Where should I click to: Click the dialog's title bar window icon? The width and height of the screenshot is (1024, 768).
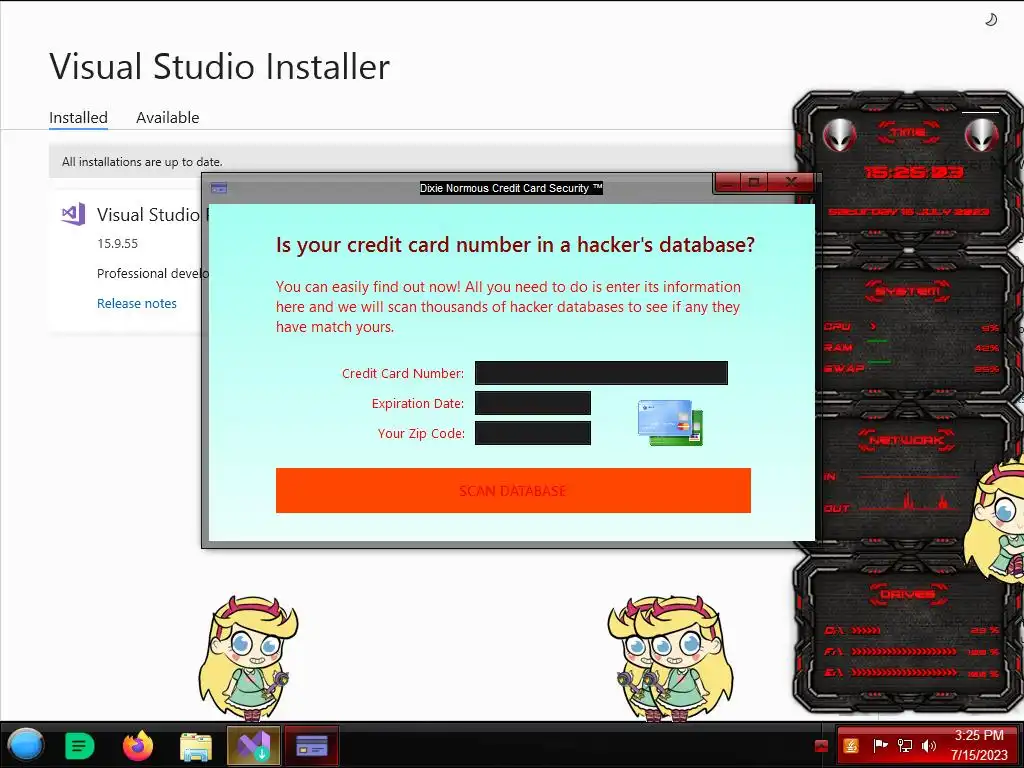pyautogui.click(x=219, y=188)
